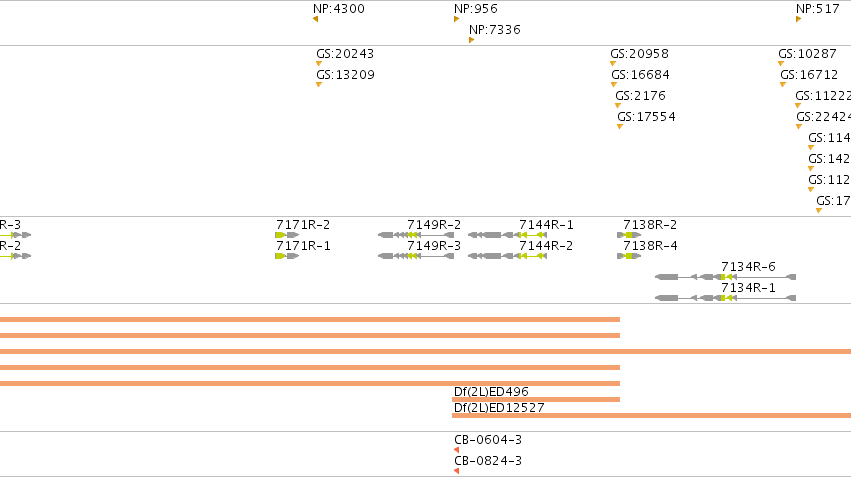Select the 7134R-6 transcript model
Viewport: 851px width, 477px height.
click(x=726, y=277)
